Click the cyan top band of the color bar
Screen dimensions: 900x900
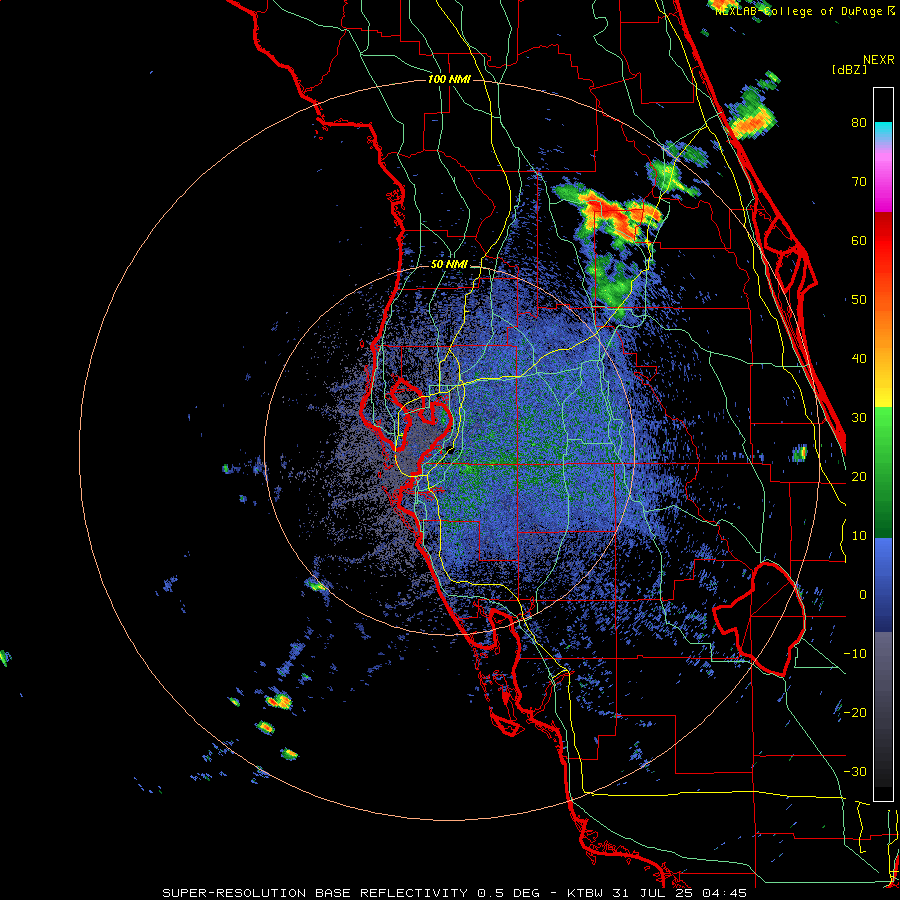coord(883,129)
